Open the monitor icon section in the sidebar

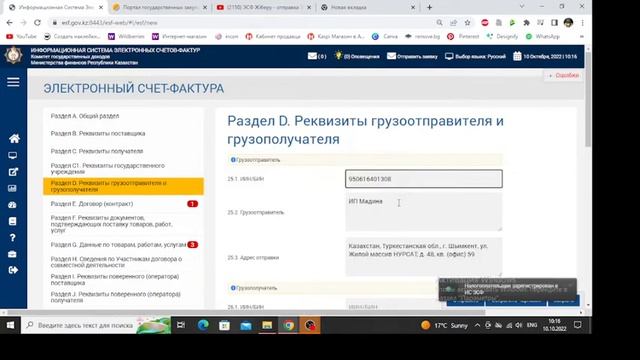(13, 156)
